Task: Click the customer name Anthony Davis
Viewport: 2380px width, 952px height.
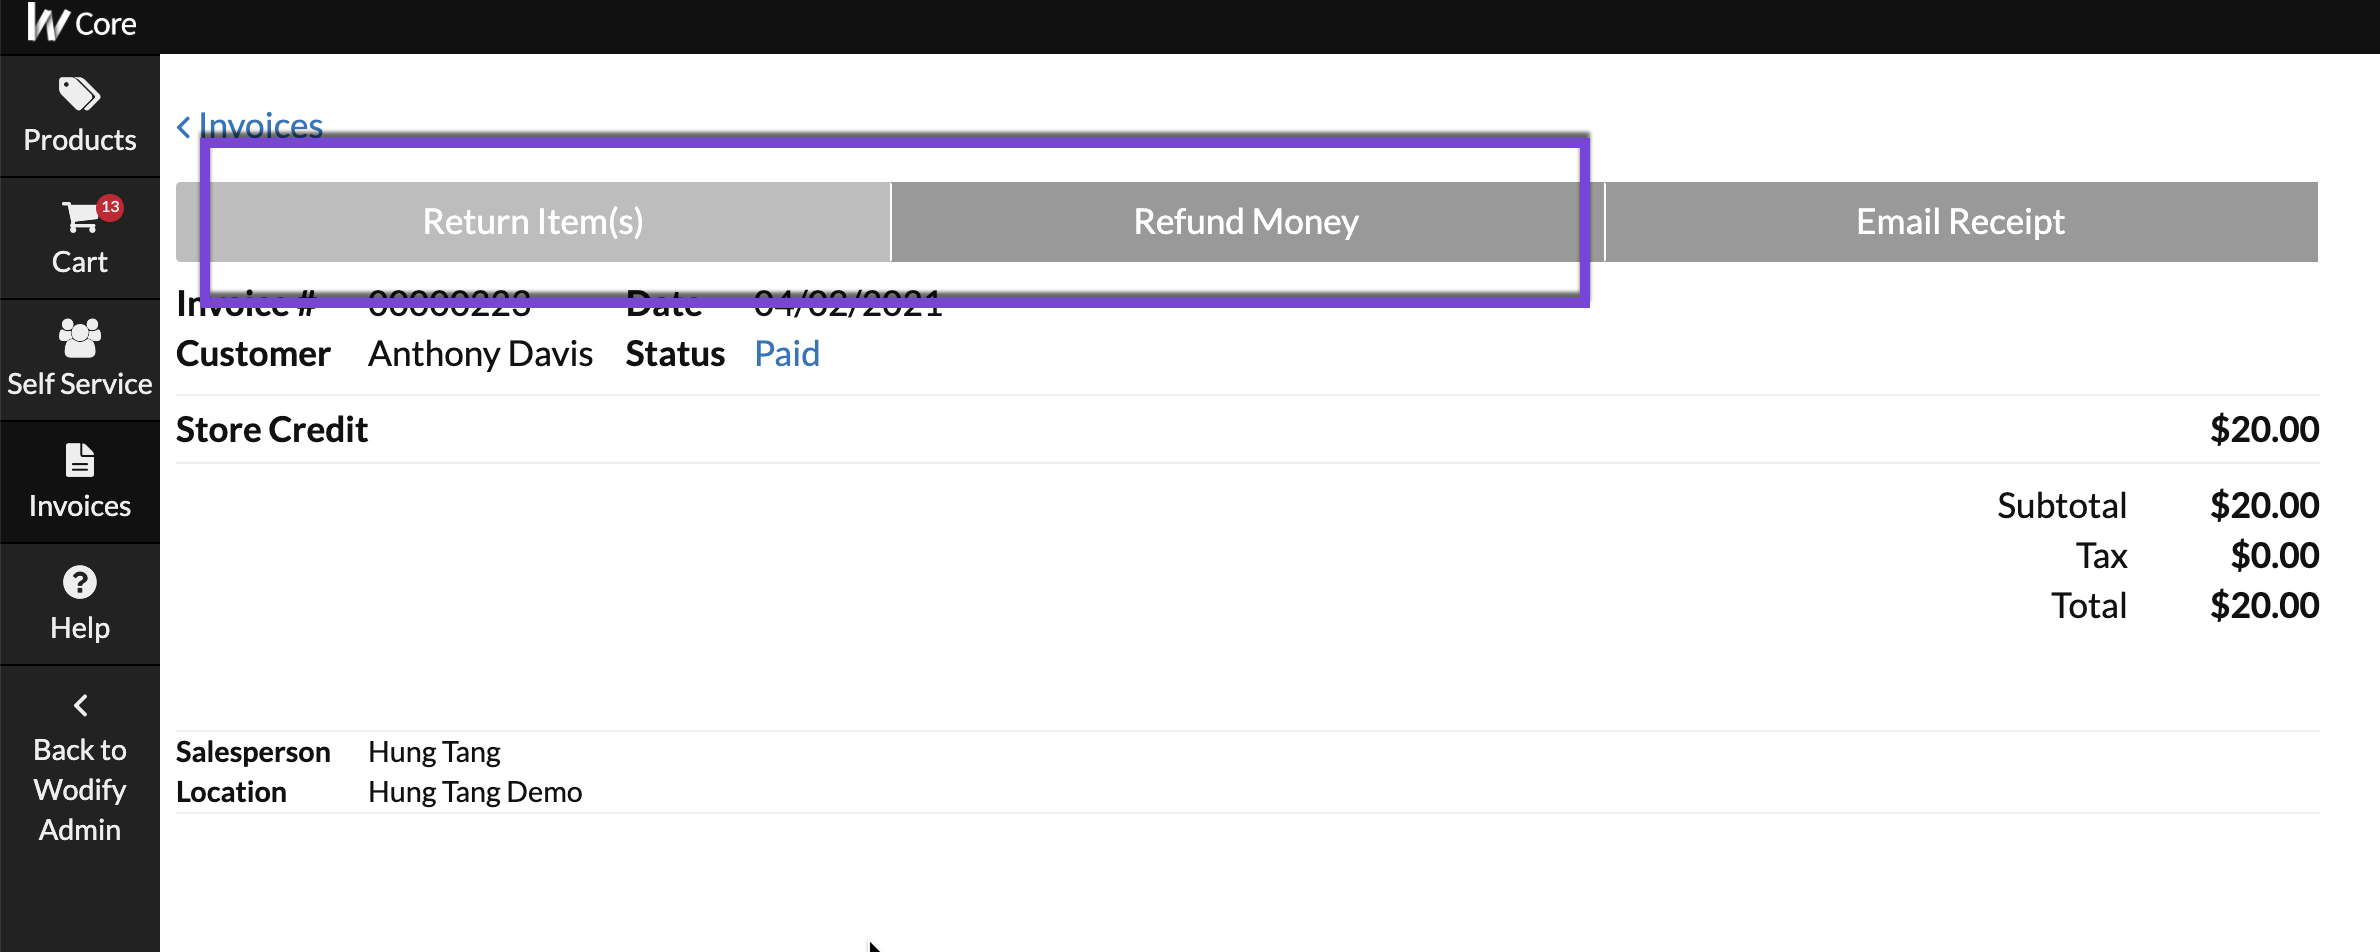Action: tap(480, 354)
